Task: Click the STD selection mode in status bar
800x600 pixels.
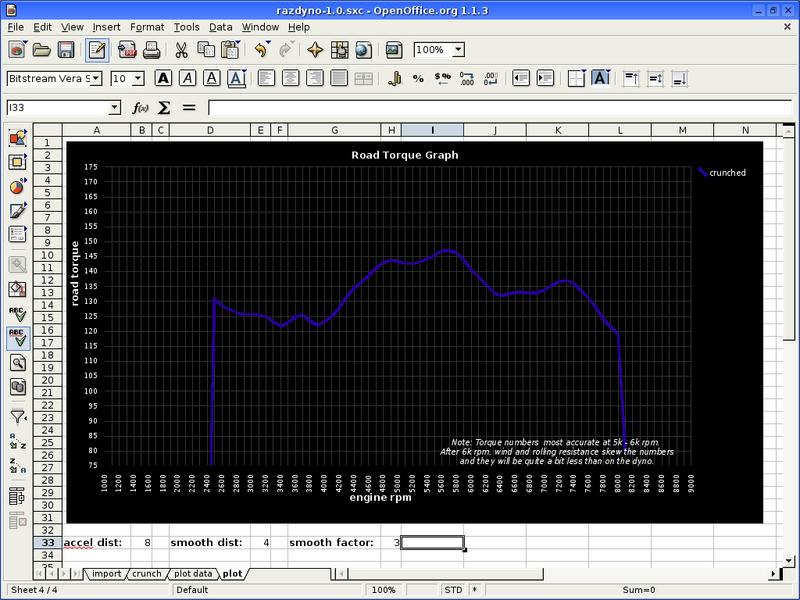Action: (x=451, y=590)
